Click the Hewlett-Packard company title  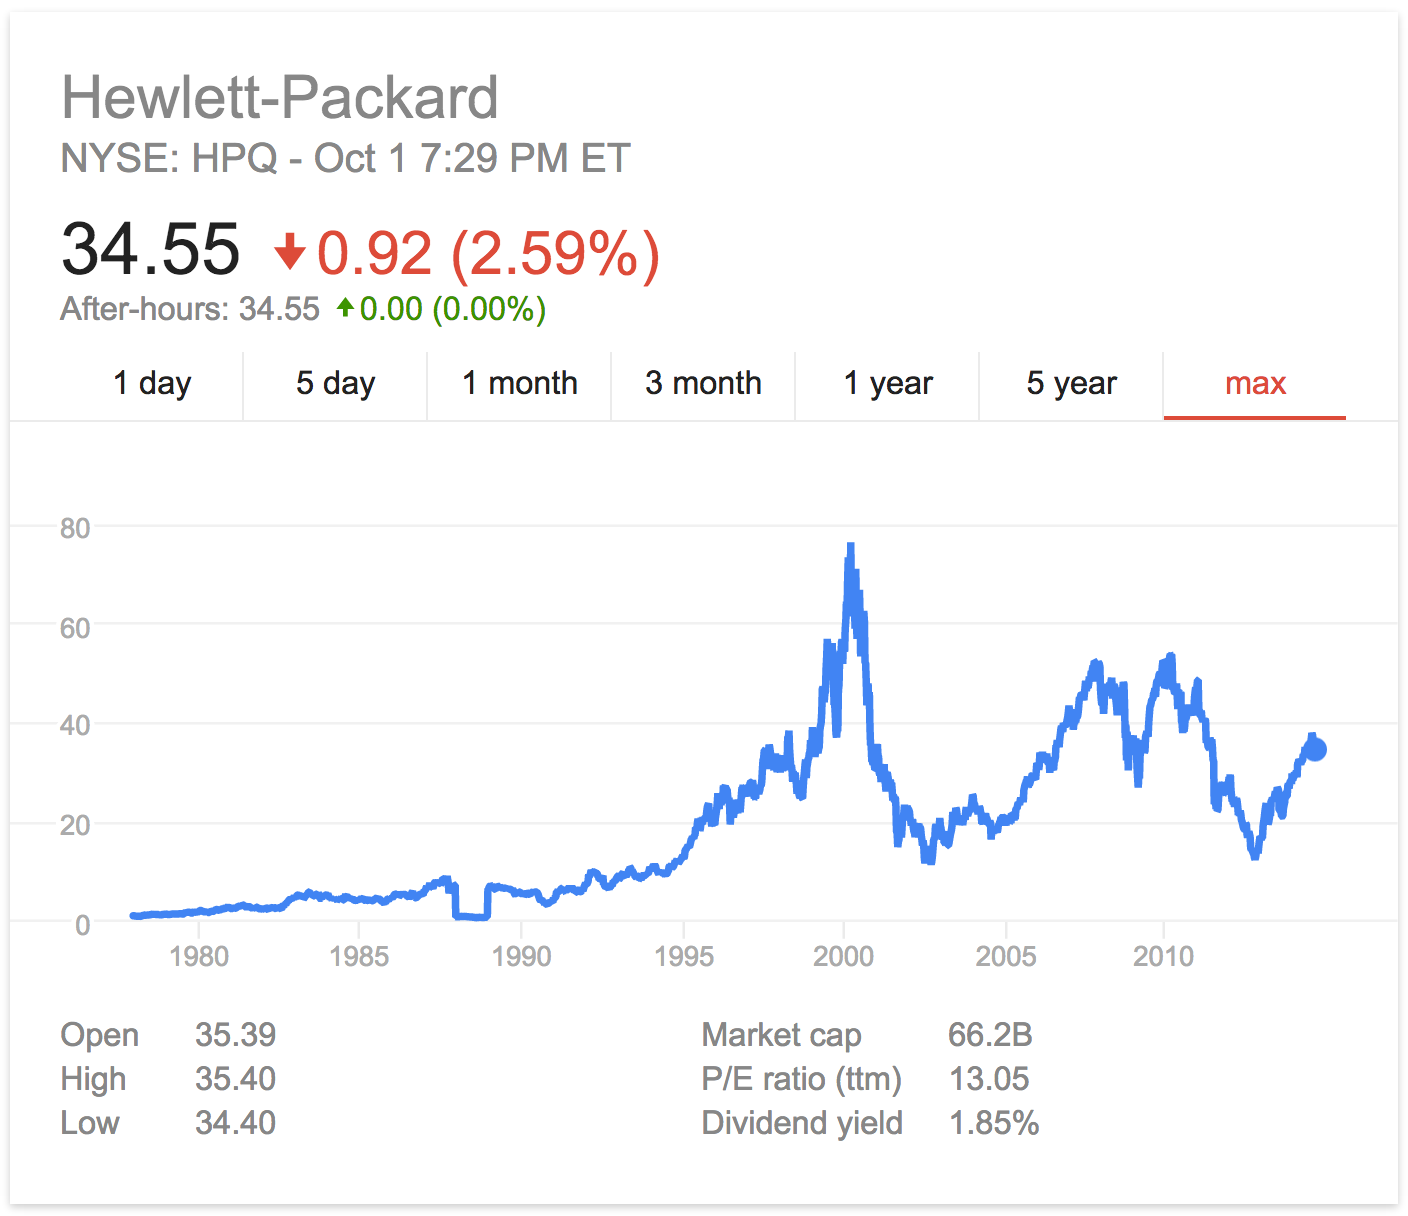[x=280, y=98]
